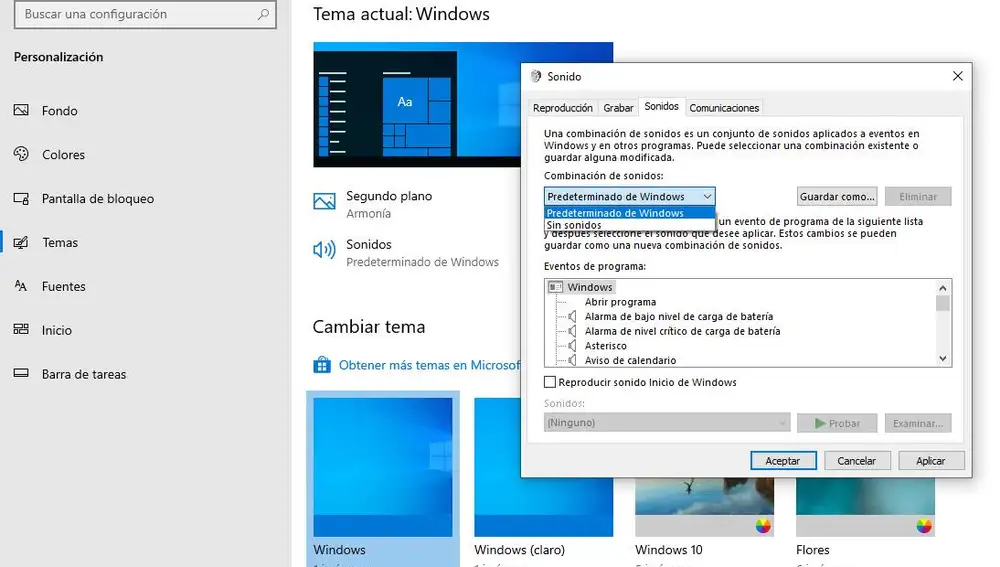Close the Sonido dialog
The image size is (1000, 567).
tap(957, 76)
